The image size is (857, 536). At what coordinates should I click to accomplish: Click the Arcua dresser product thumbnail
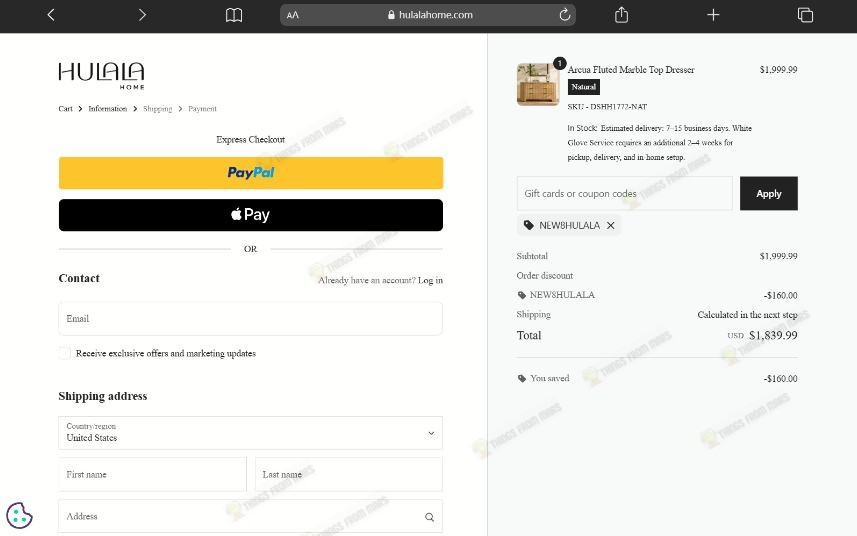538,84
